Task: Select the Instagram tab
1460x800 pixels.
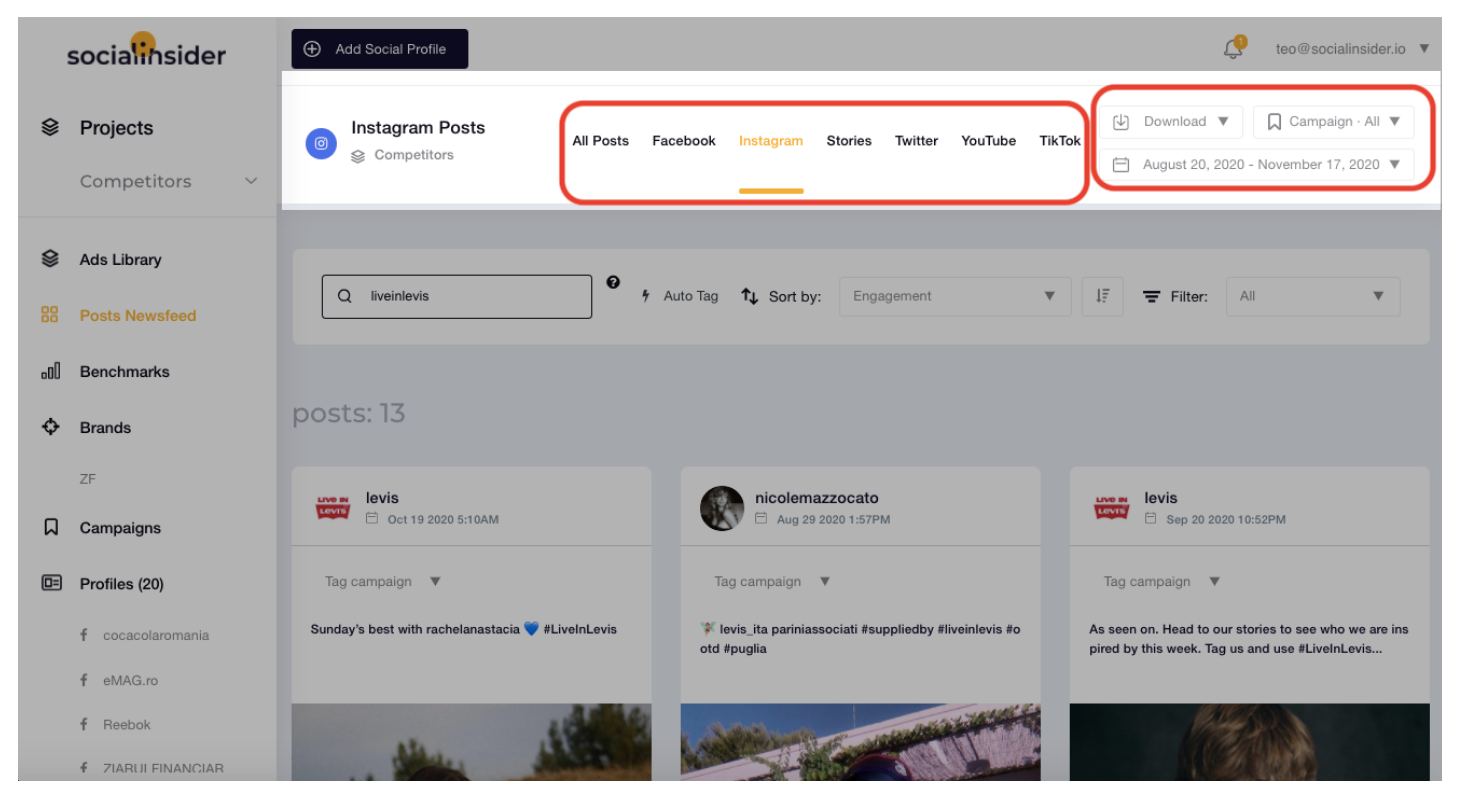Action: (771, 141)
